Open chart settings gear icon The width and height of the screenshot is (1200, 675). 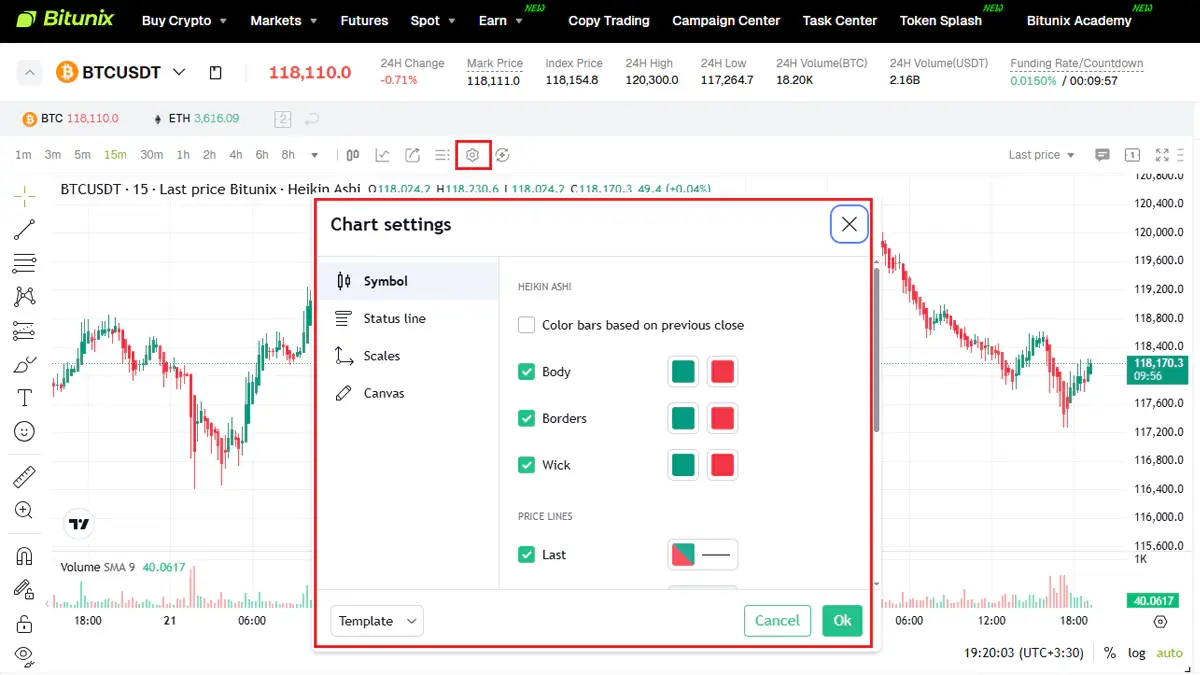point(473,155)
